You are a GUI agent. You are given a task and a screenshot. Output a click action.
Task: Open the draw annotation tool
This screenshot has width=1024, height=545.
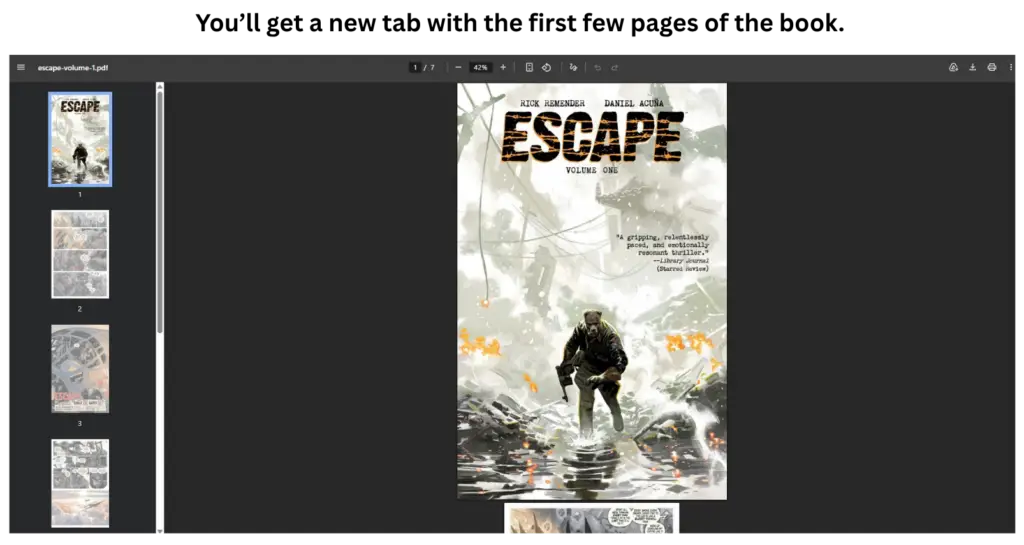coord(573,67)
